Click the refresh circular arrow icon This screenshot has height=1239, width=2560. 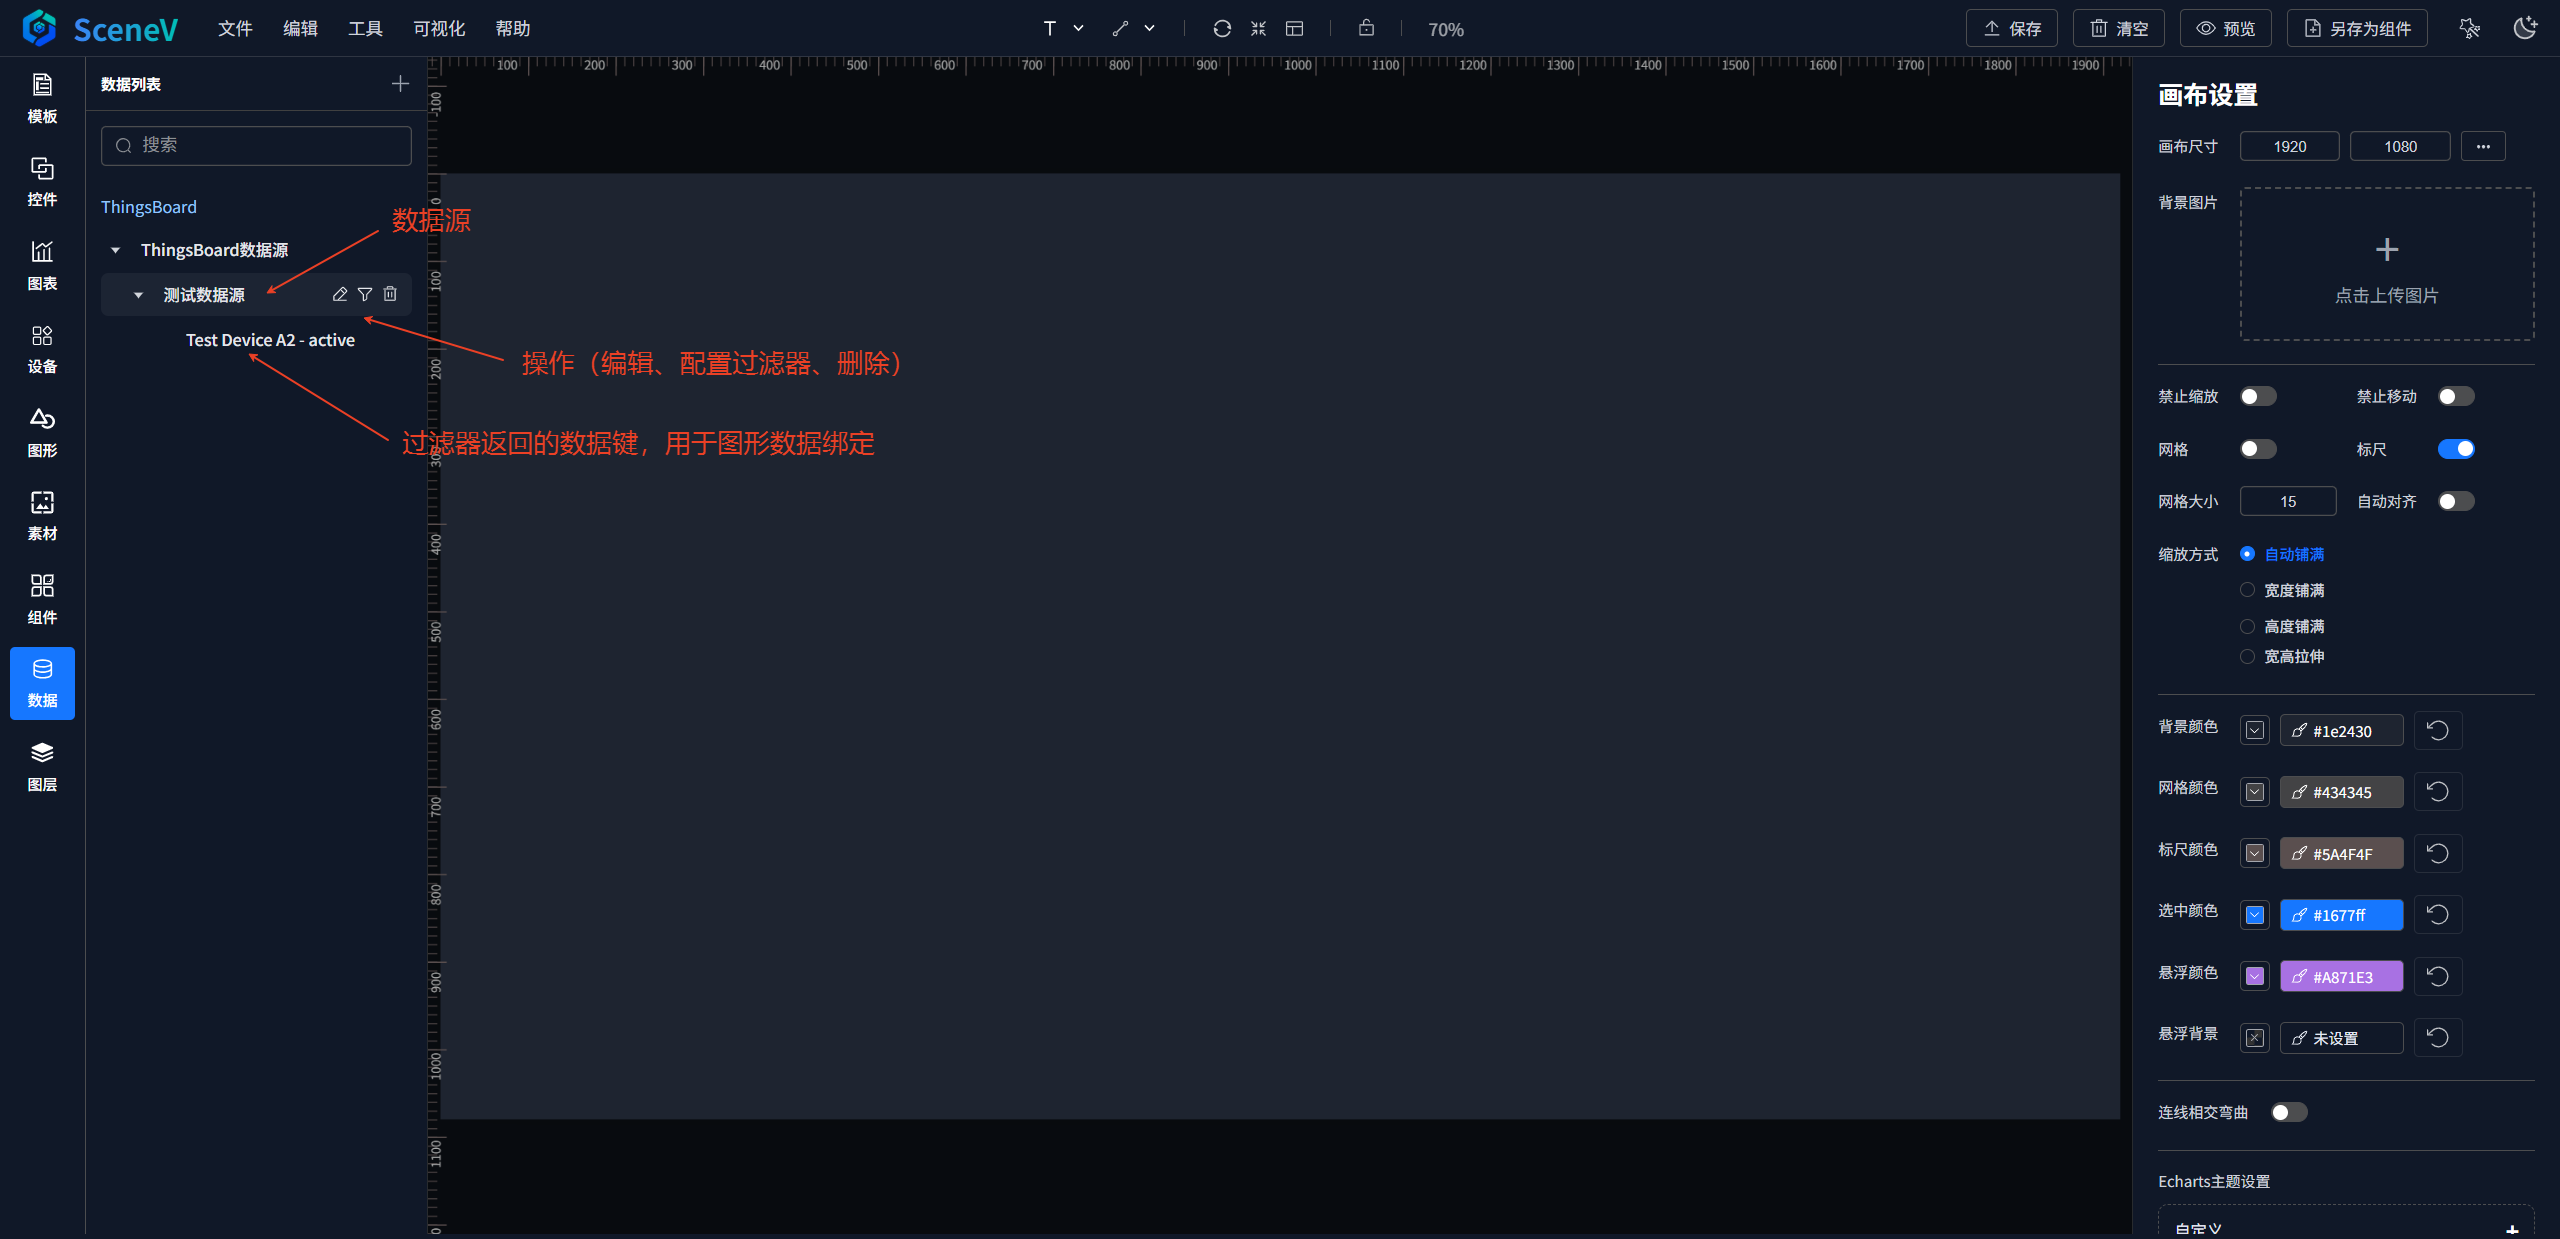click(1222, 28)
